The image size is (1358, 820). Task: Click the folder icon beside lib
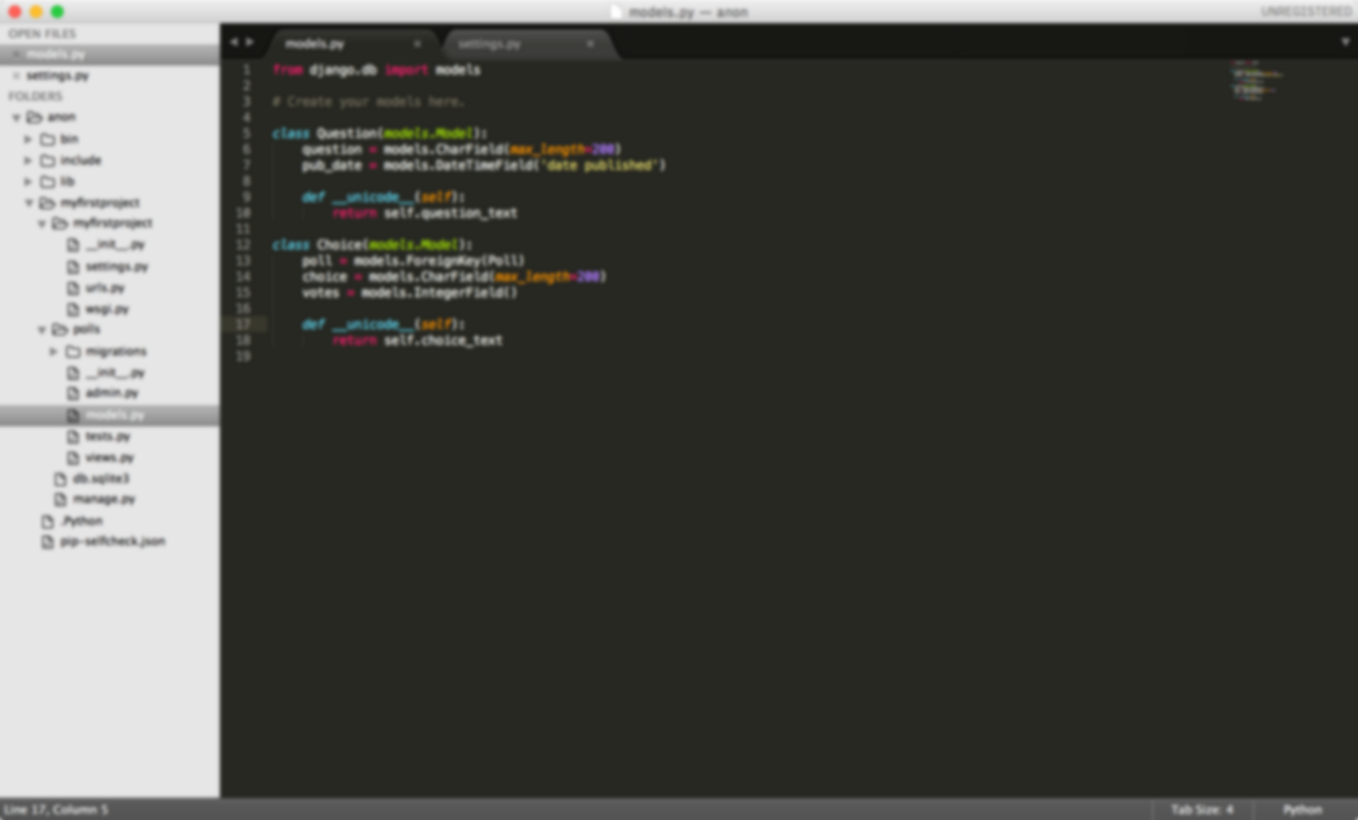tap(47, 181)
